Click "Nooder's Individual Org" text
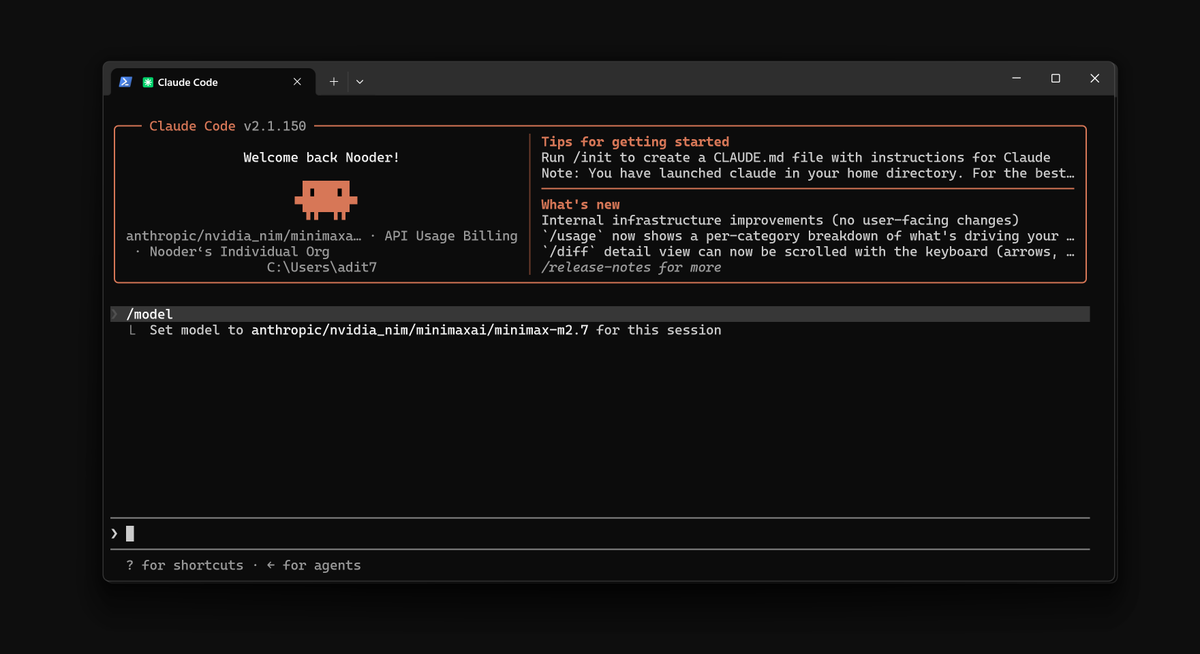The image size is (1200, 654). click(x=239, y=252)
